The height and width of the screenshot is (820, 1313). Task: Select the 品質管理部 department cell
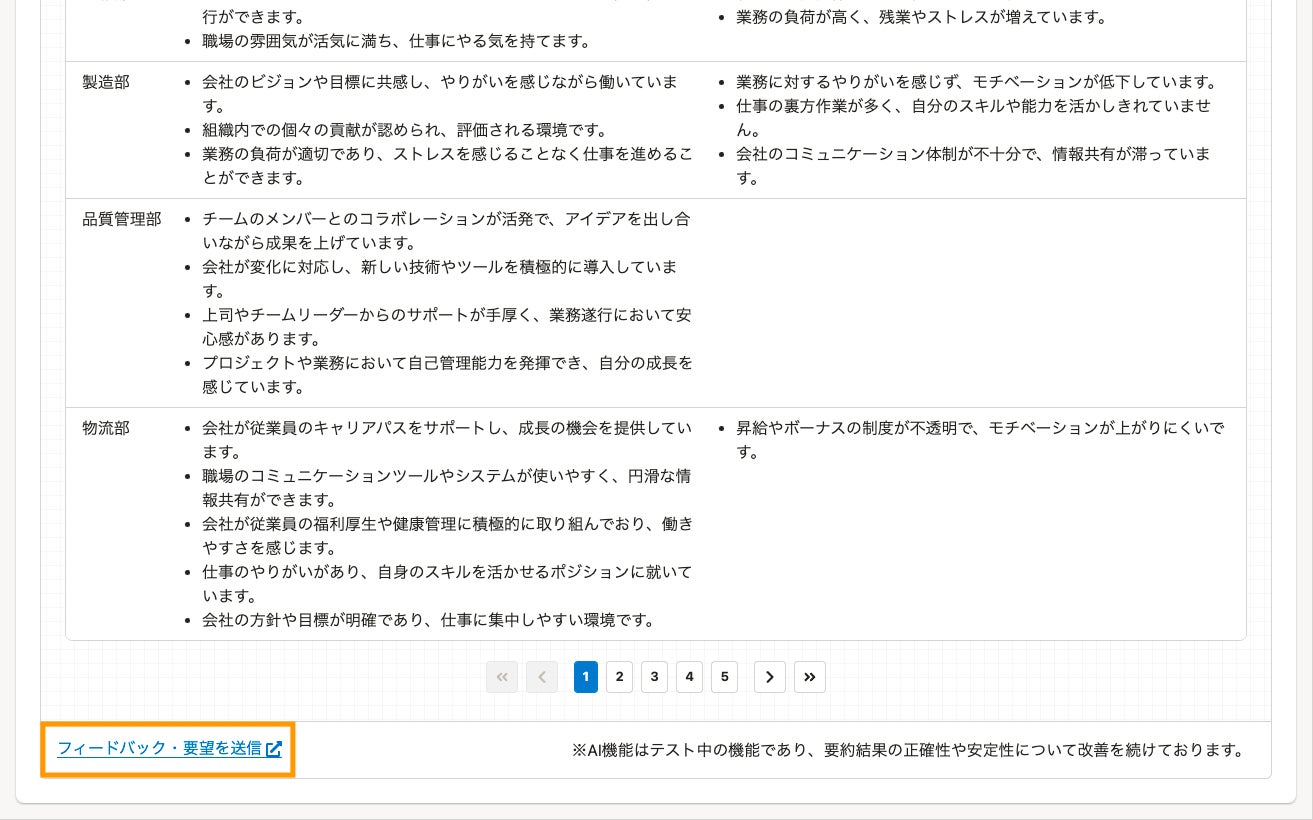(x=122, y=219)
